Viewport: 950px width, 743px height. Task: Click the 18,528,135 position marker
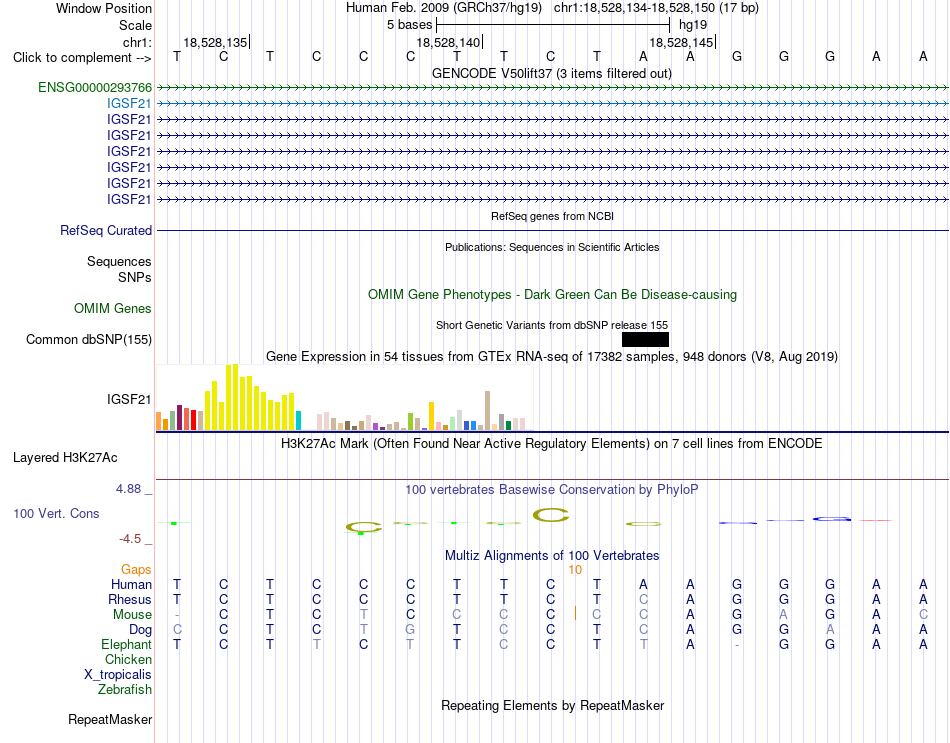pyautogui.click(x=216, y=42)
